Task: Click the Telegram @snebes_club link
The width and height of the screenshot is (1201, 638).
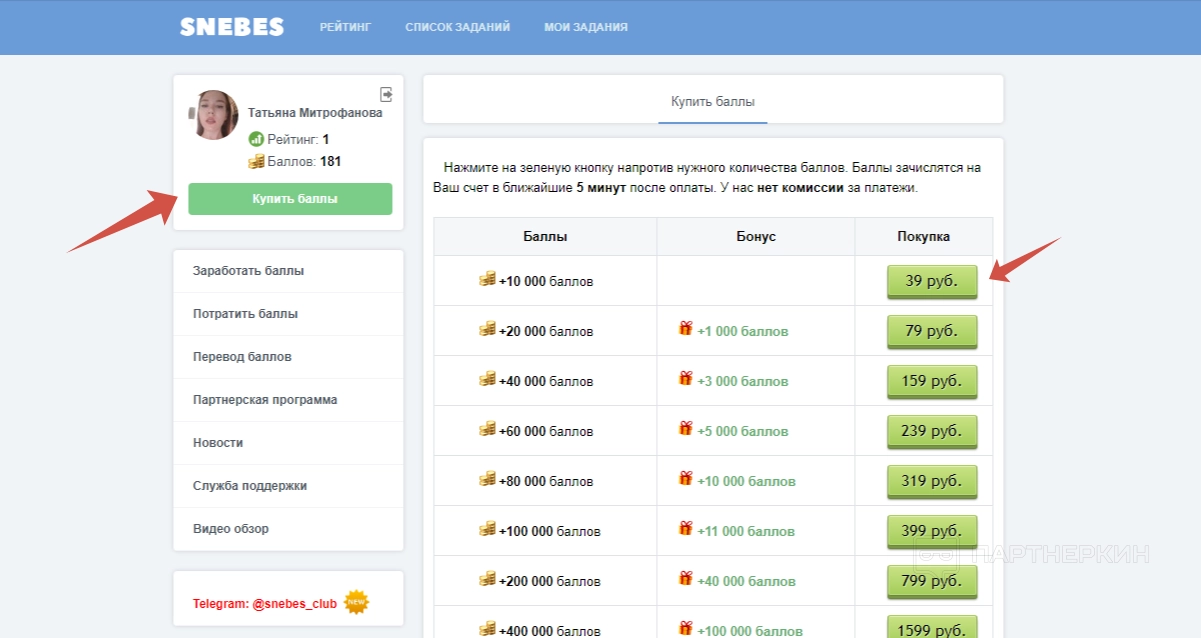Action: click(x=265, y=605)
